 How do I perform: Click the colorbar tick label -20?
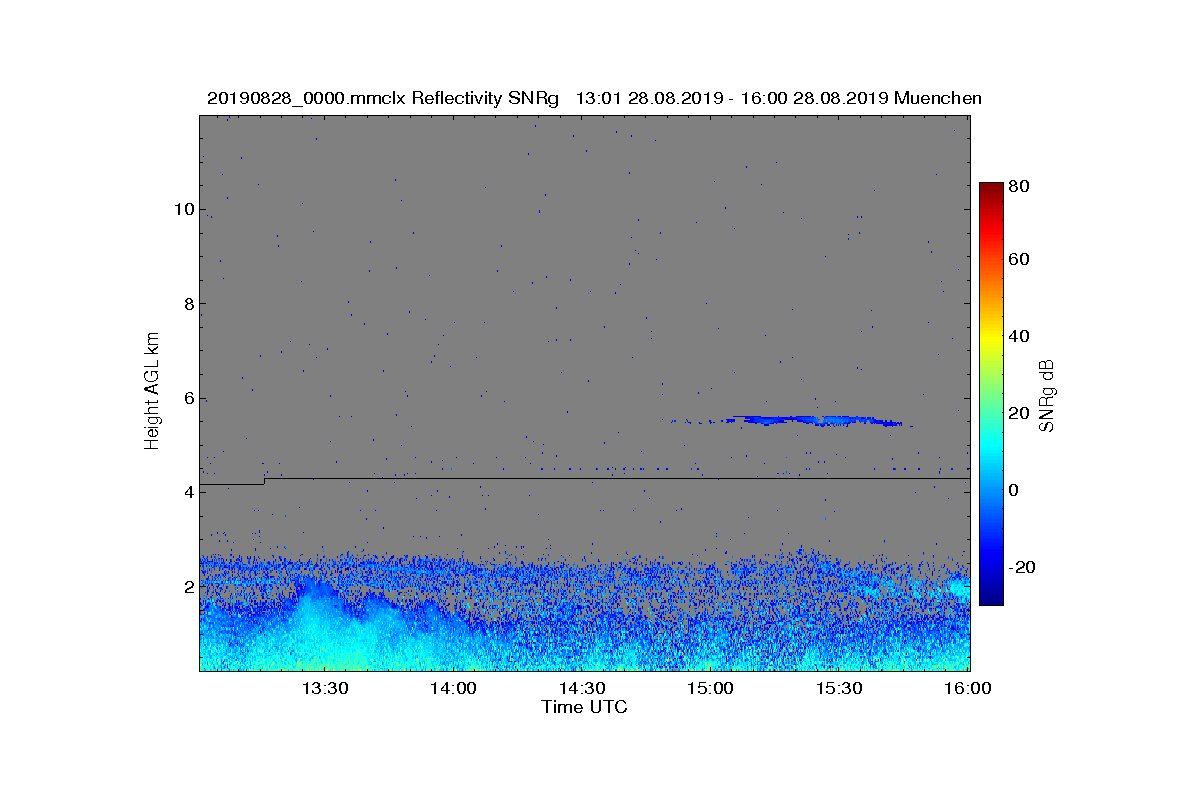point(1022,567)
